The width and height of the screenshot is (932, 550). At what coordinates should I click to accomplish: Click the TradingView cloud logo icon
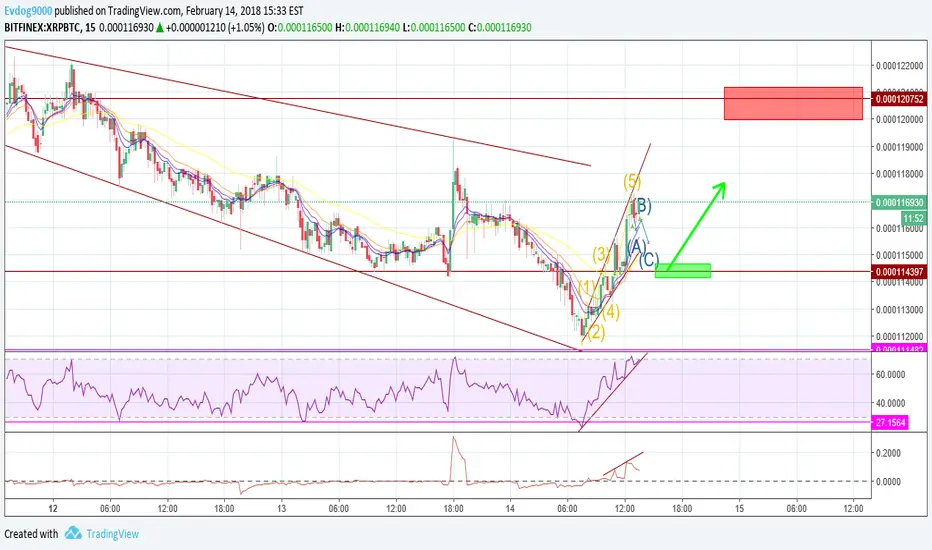[x=73, y=533]
